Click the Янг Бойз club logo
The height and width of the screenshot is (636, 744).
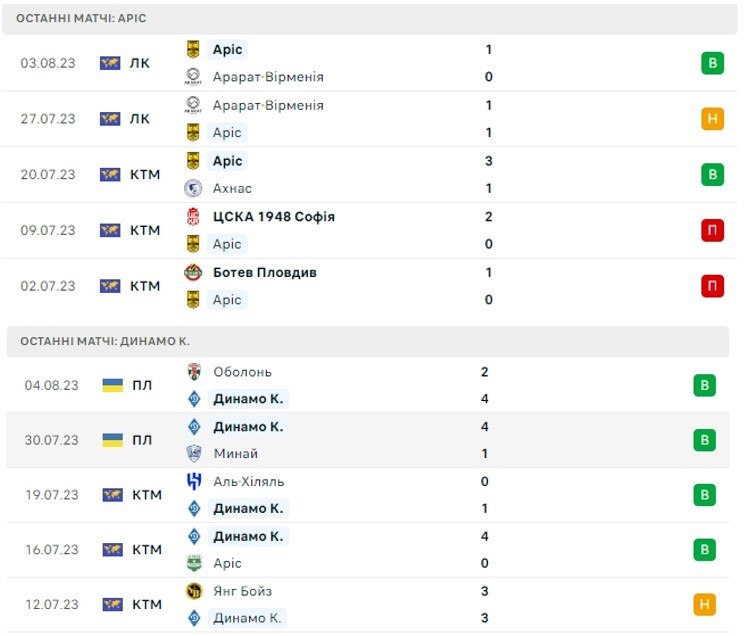pos(194,591)
